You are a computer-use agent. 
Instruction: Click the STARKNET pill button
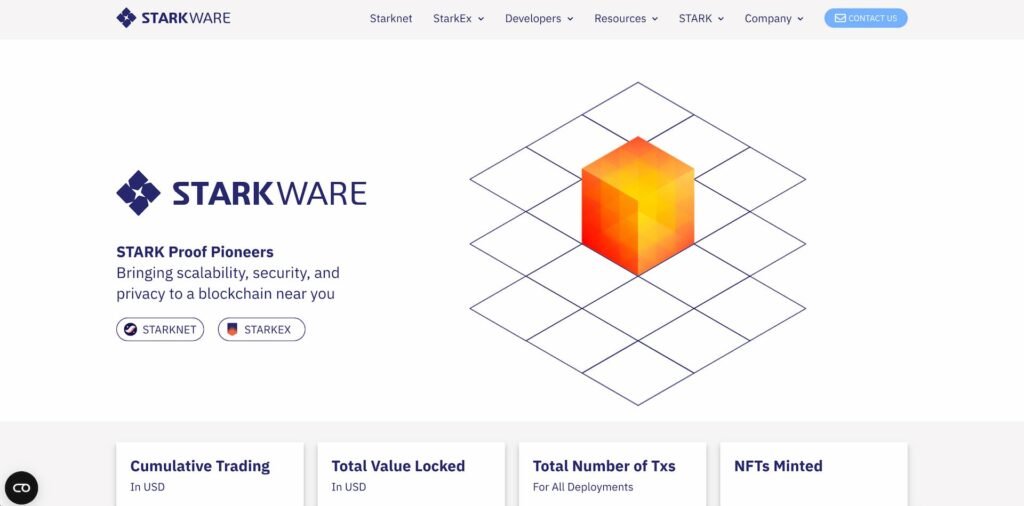[160, 329]
